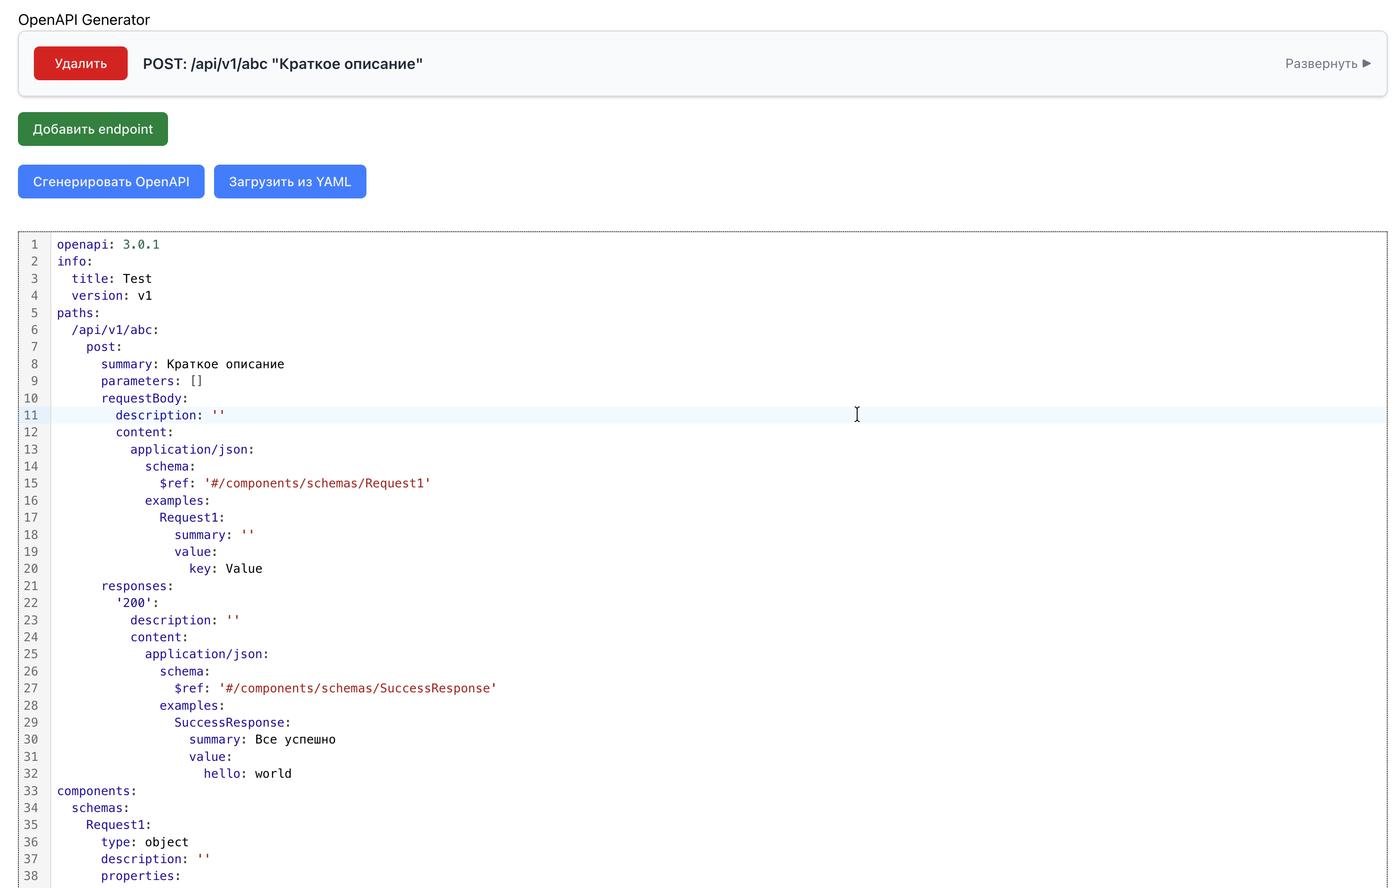This screenshot has height=888, width=1400.
Task: Click the 'parameters: []' line
Action: pyautogui.click(x=151, y=381)
